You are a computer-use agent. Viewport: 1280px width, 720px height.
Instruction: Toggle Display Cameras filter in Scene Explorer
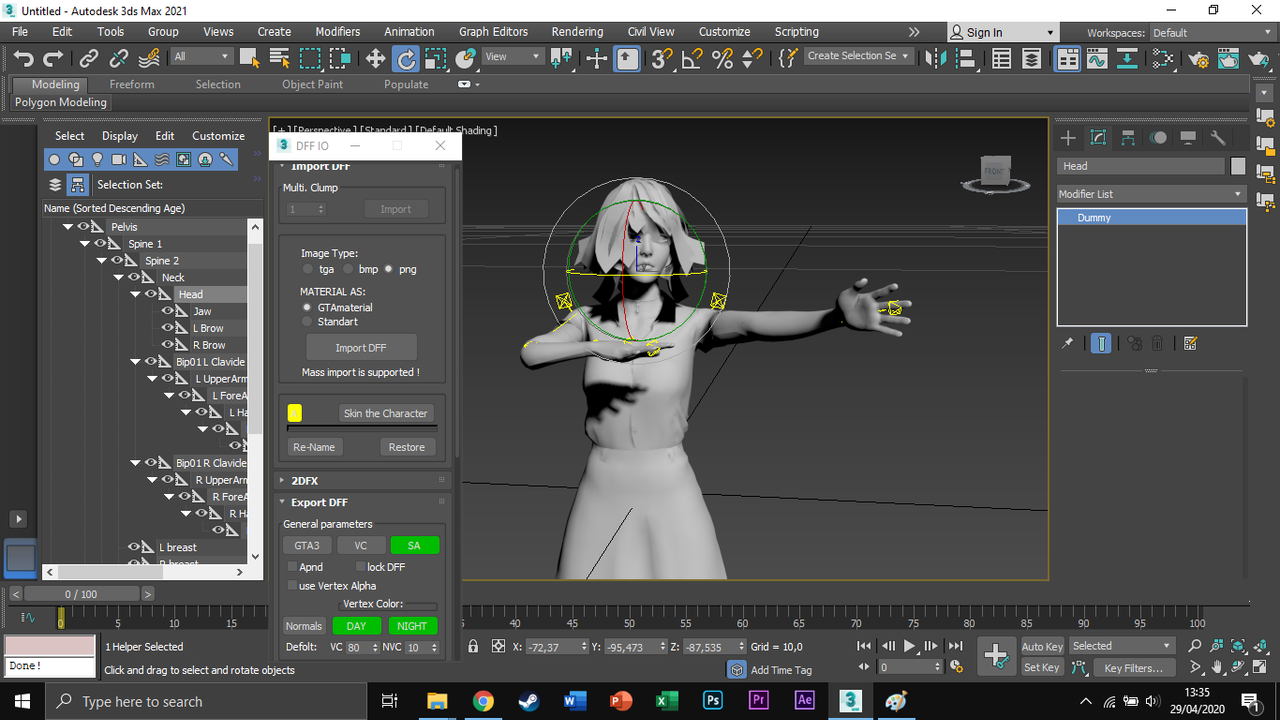tap(119, 159)
